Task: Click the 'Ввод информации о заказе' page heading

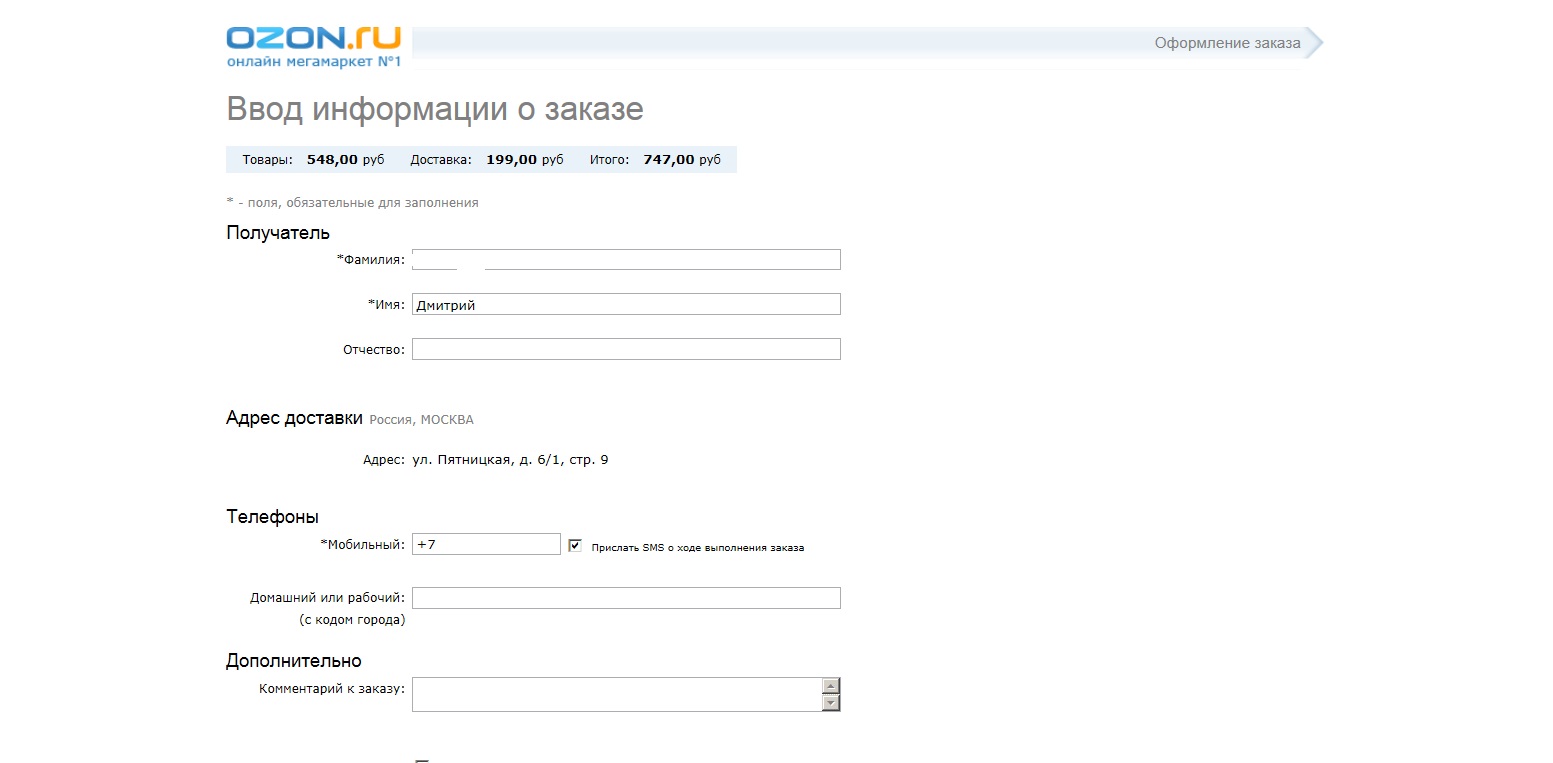Action: tap(435, 109)
